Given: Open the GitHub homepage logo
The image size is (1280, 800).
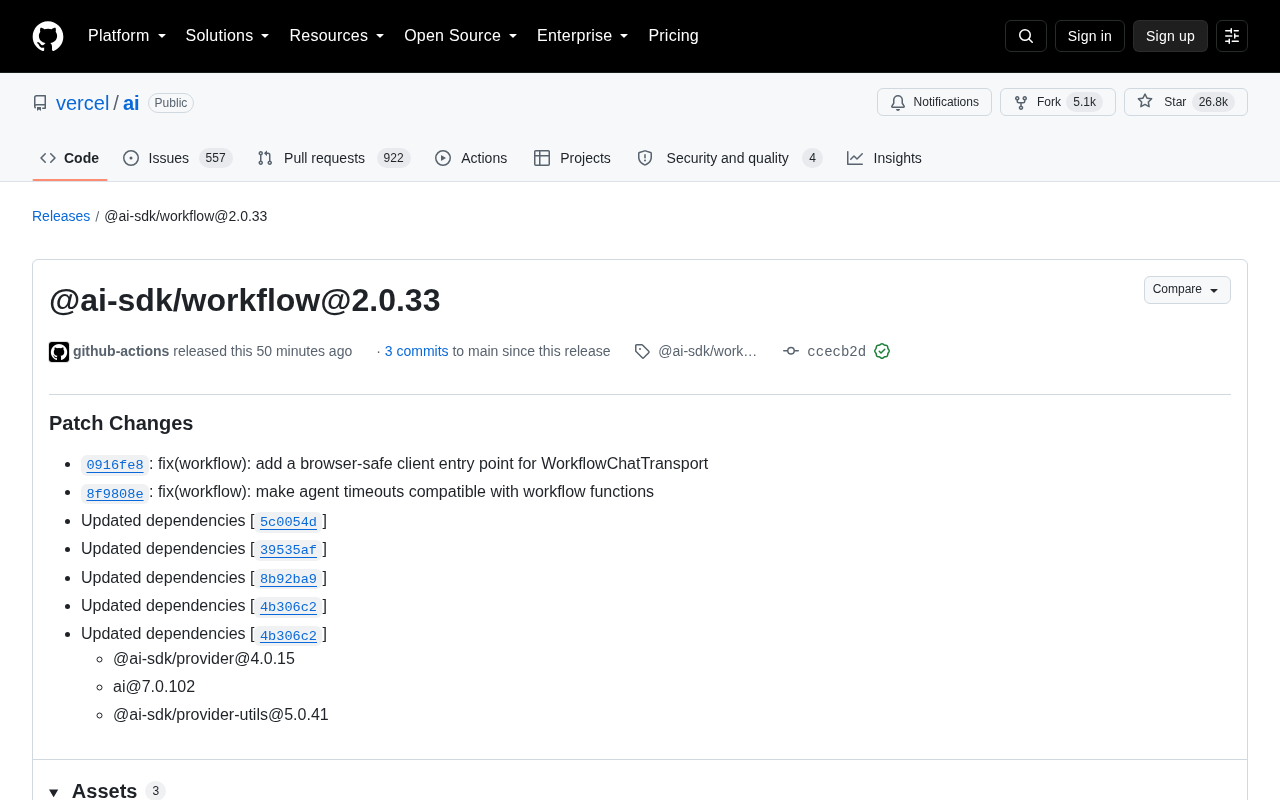Looking at the screenshot, I should pyautogui.click(x=48, y=36).
